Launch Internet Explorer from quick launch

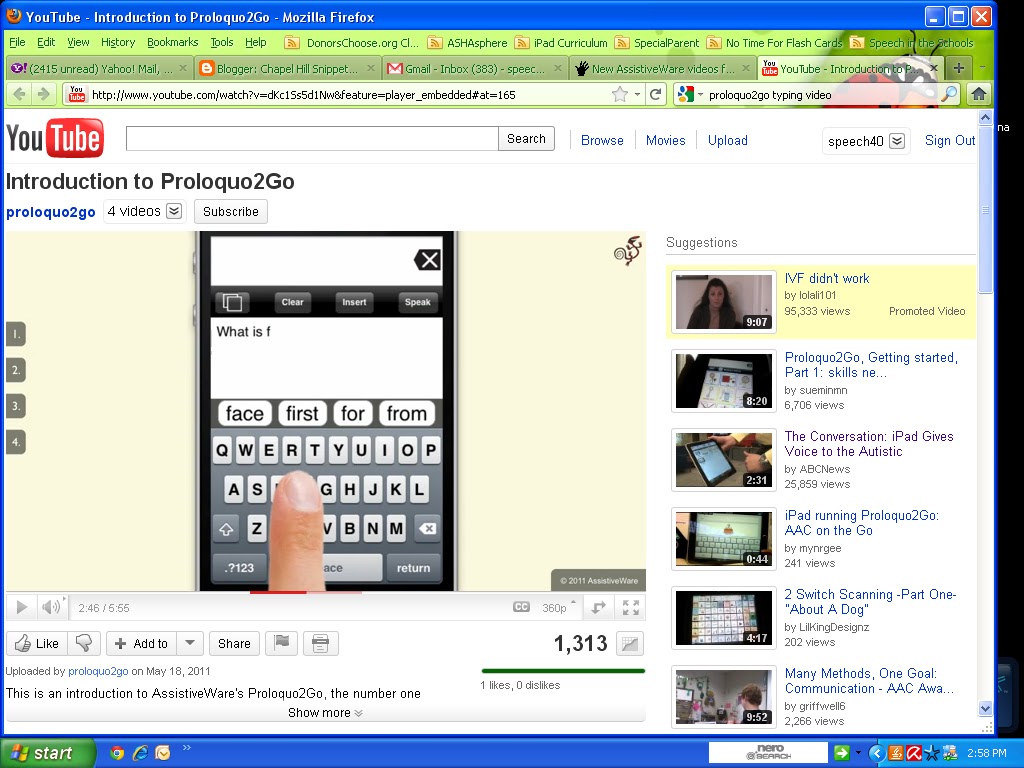[x=140, y=753]
